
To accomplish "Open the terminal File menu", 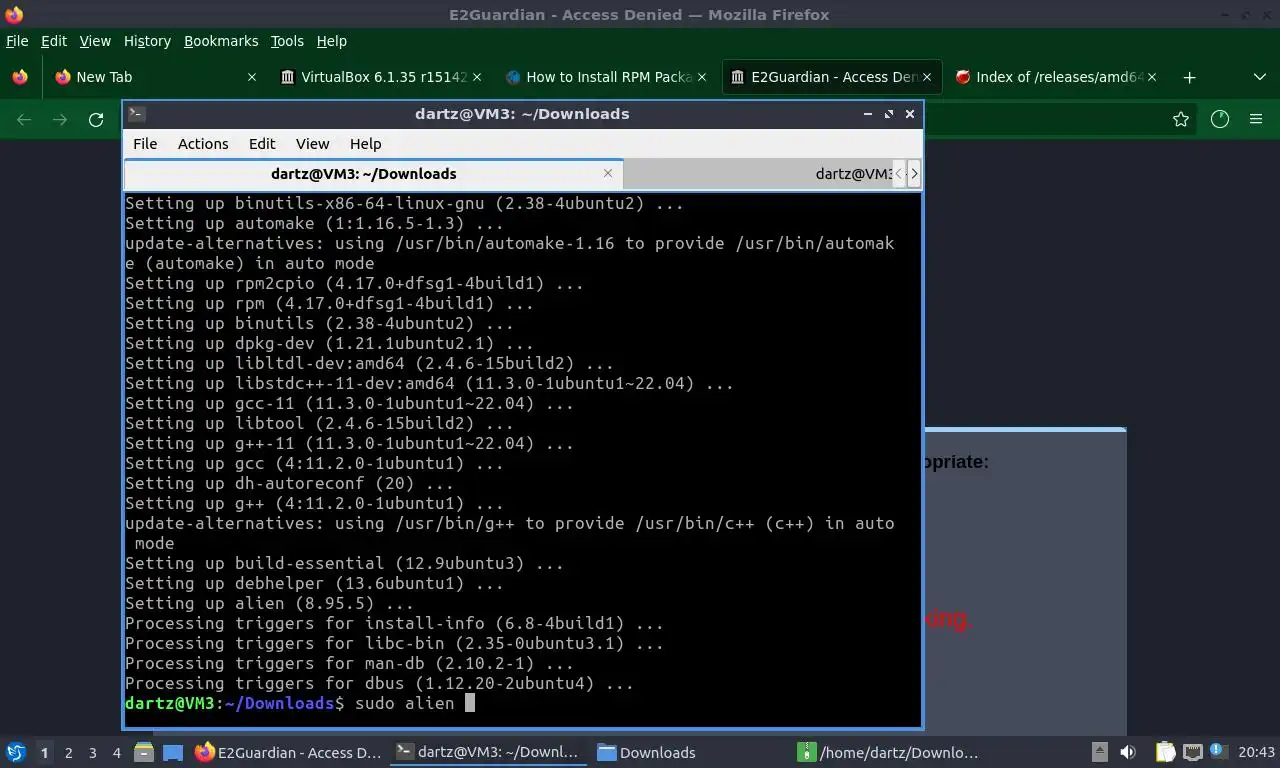I will [145, 144].
